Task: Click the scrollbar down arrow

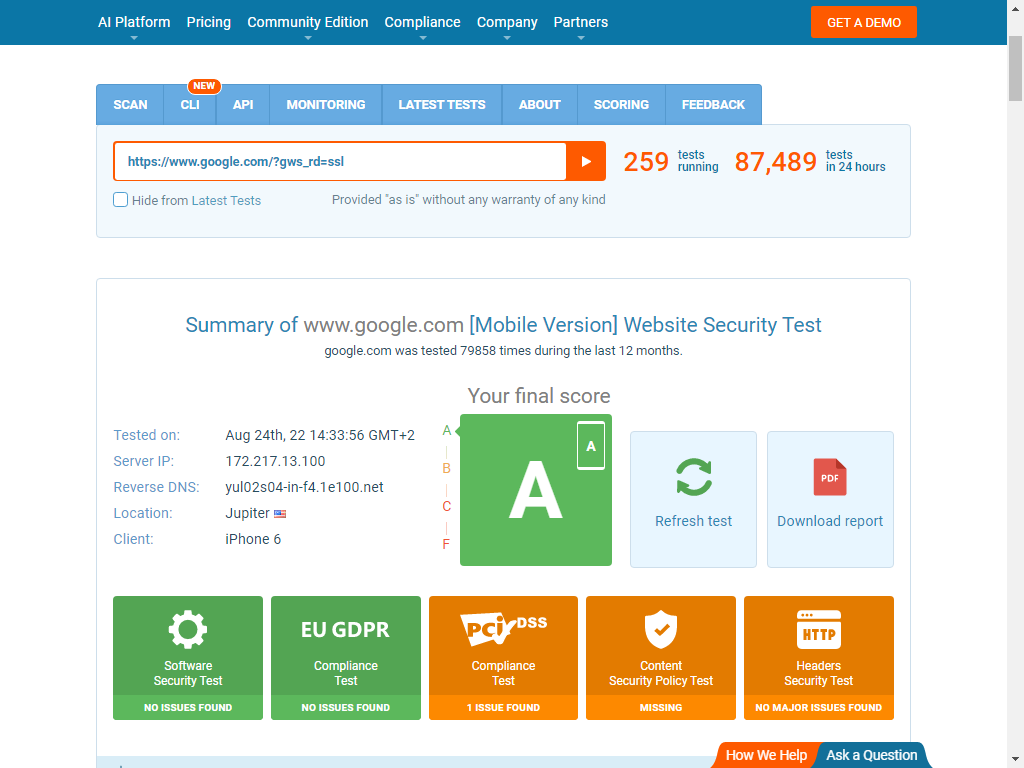Action: (x=1016, y=760)
